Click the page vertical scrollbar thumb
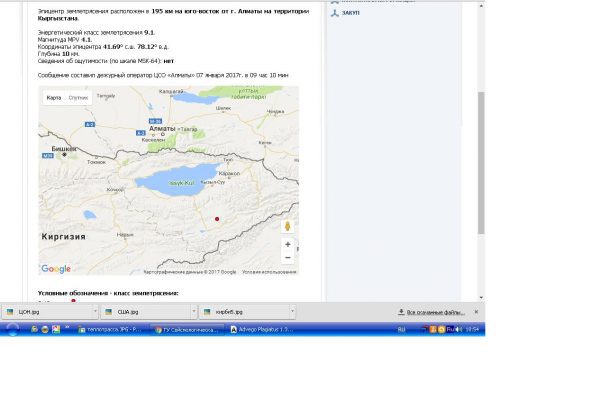Screen dimensions: 600x400 (481, 163)
